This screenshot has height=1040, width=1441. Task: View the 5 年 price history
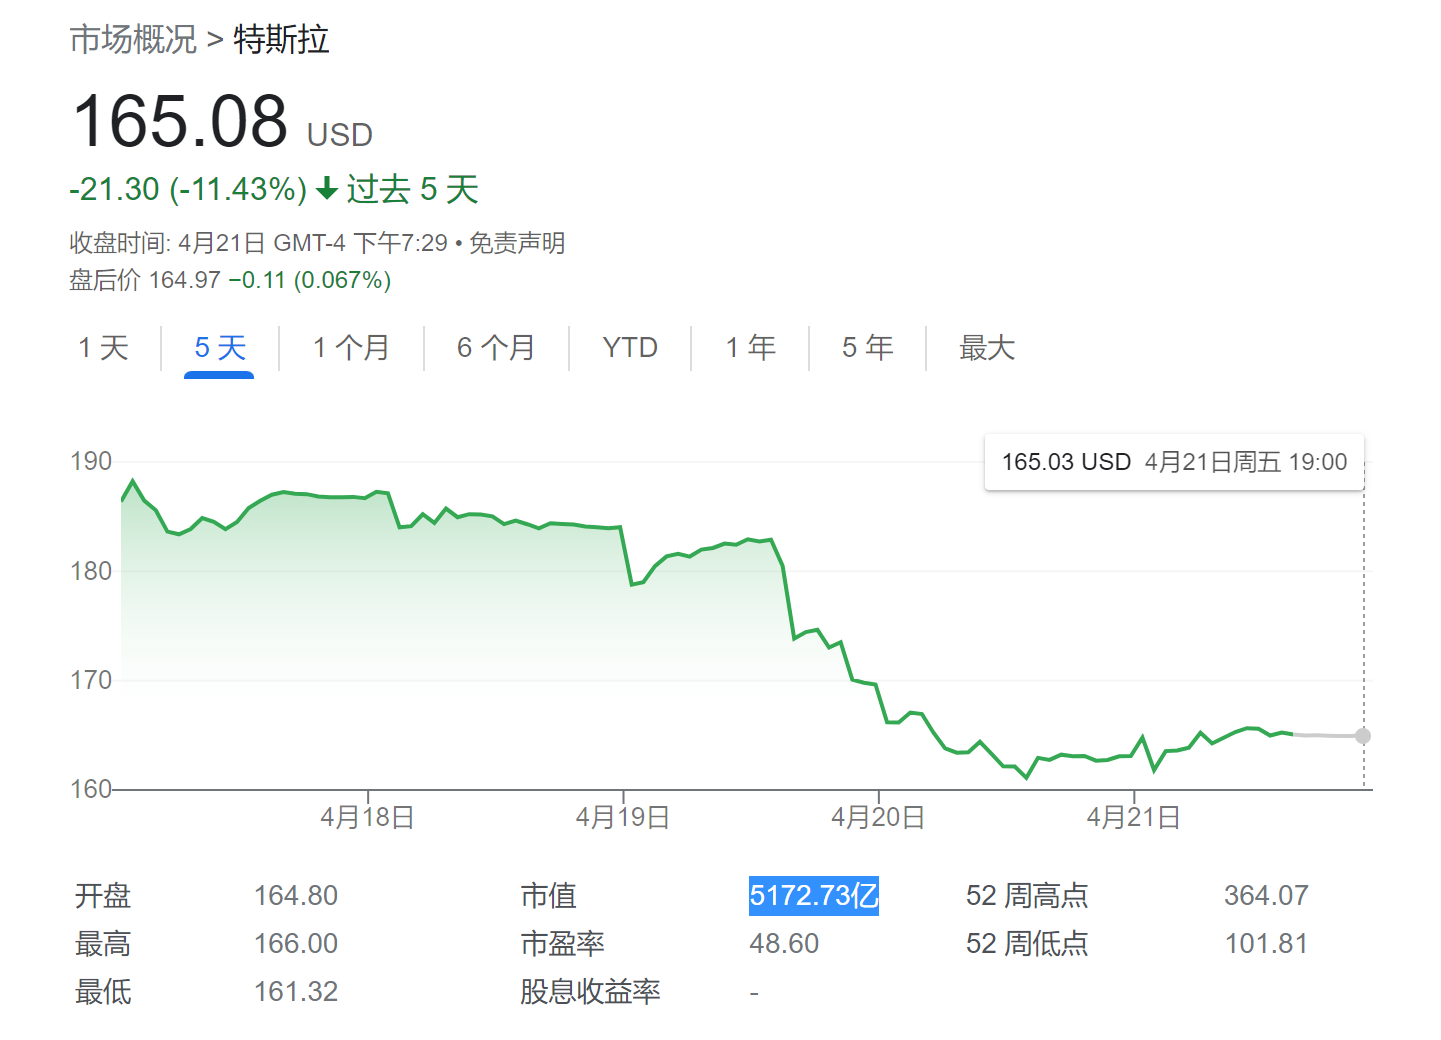(867, 348)
